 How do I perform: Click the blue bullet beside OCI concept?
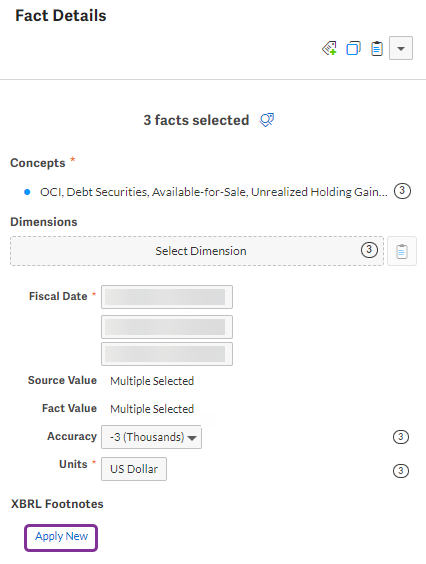tap(27, 192)
